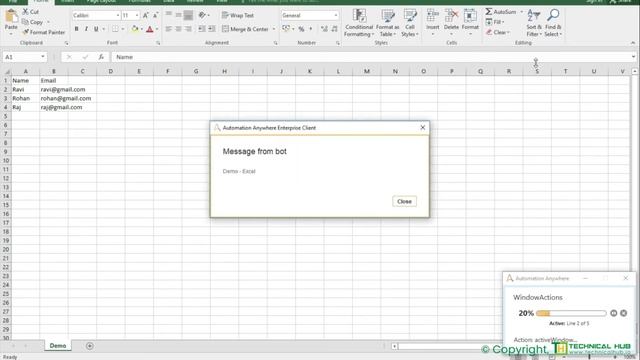Viewport: 640px width, 360px height.
Task: Apply the Fill Color bucket
Action: pyautogui.click(x=135, y=29)
